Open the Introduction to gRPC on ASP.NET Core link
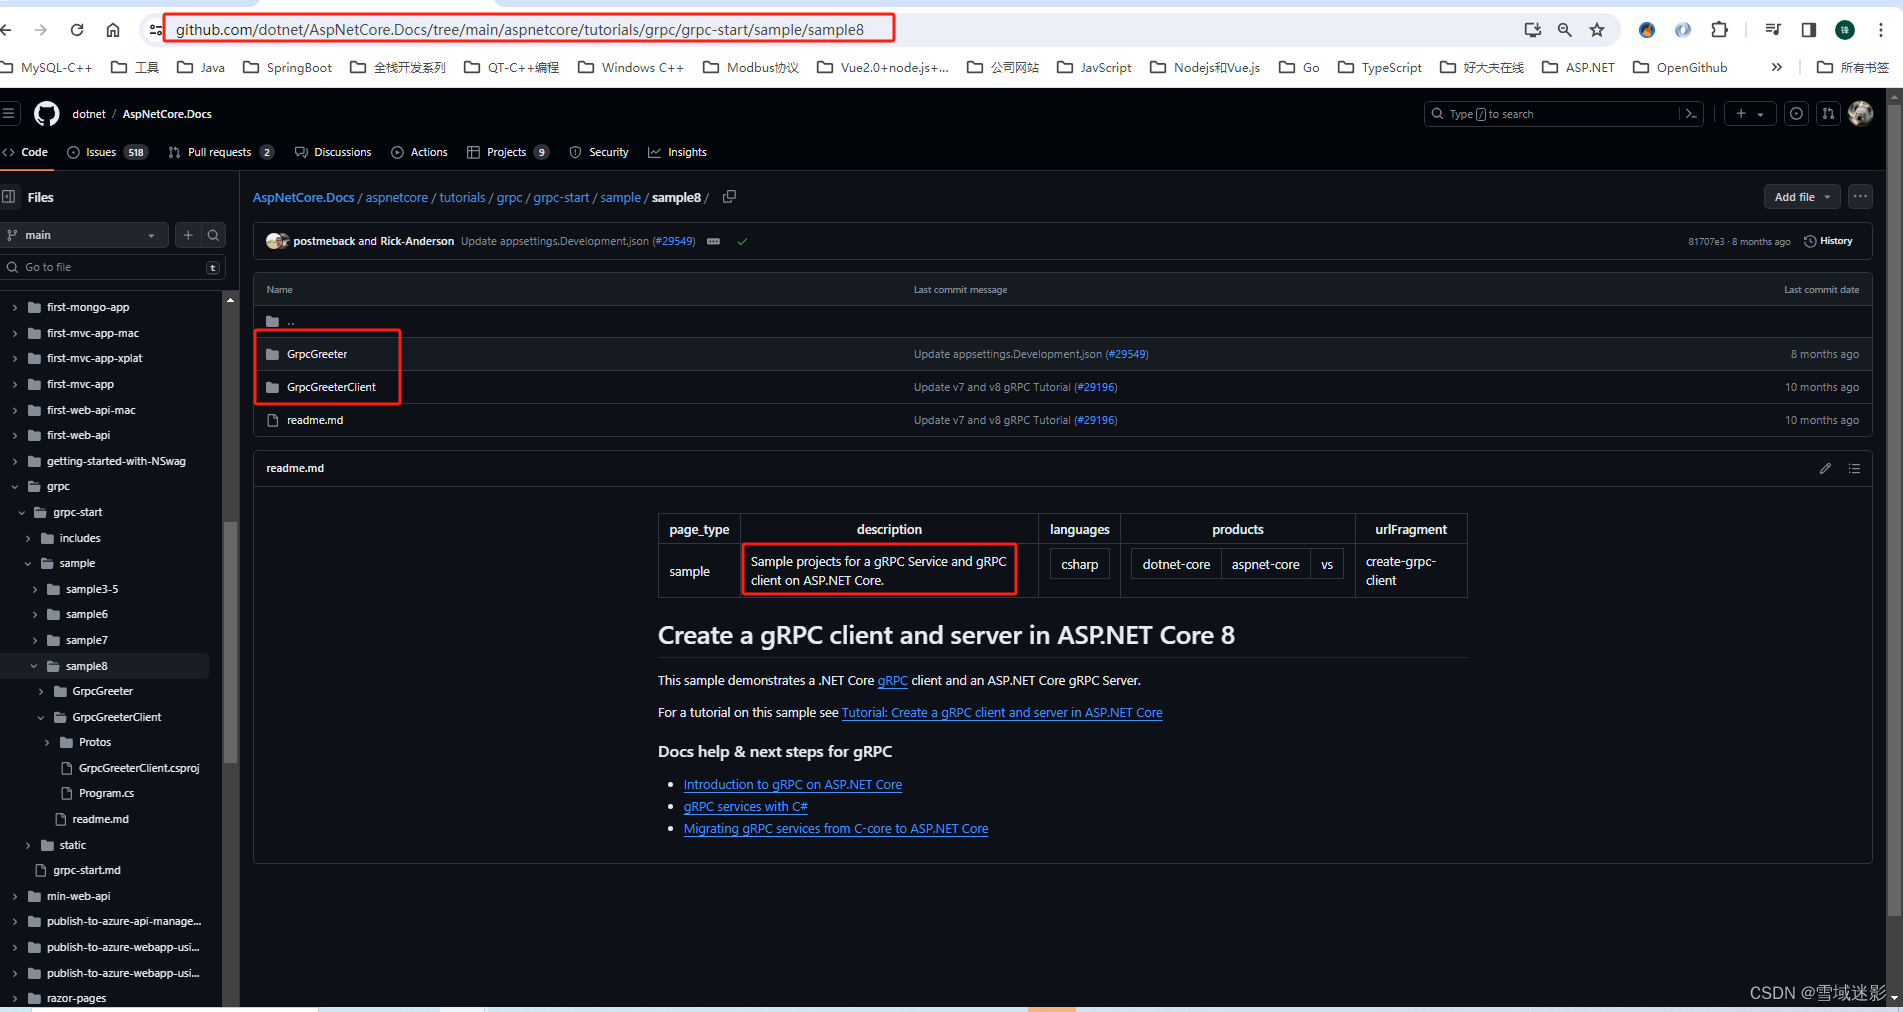1903x1012 pixels. pyautogui.click(x=792, y=785)
